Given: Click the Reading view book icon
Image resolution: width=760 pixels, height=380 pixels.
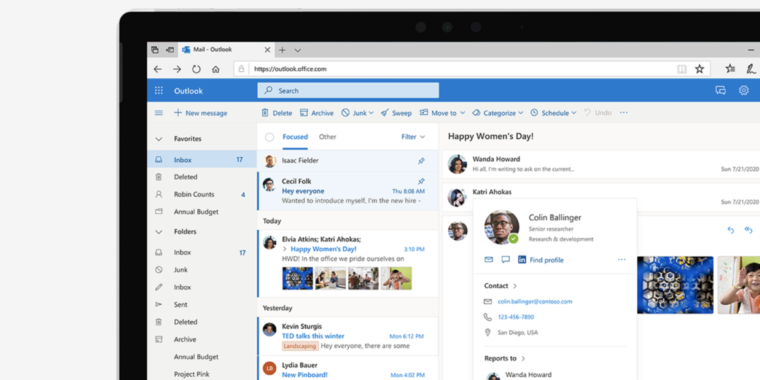Looking at the screenshot, I should pos(682,69).
